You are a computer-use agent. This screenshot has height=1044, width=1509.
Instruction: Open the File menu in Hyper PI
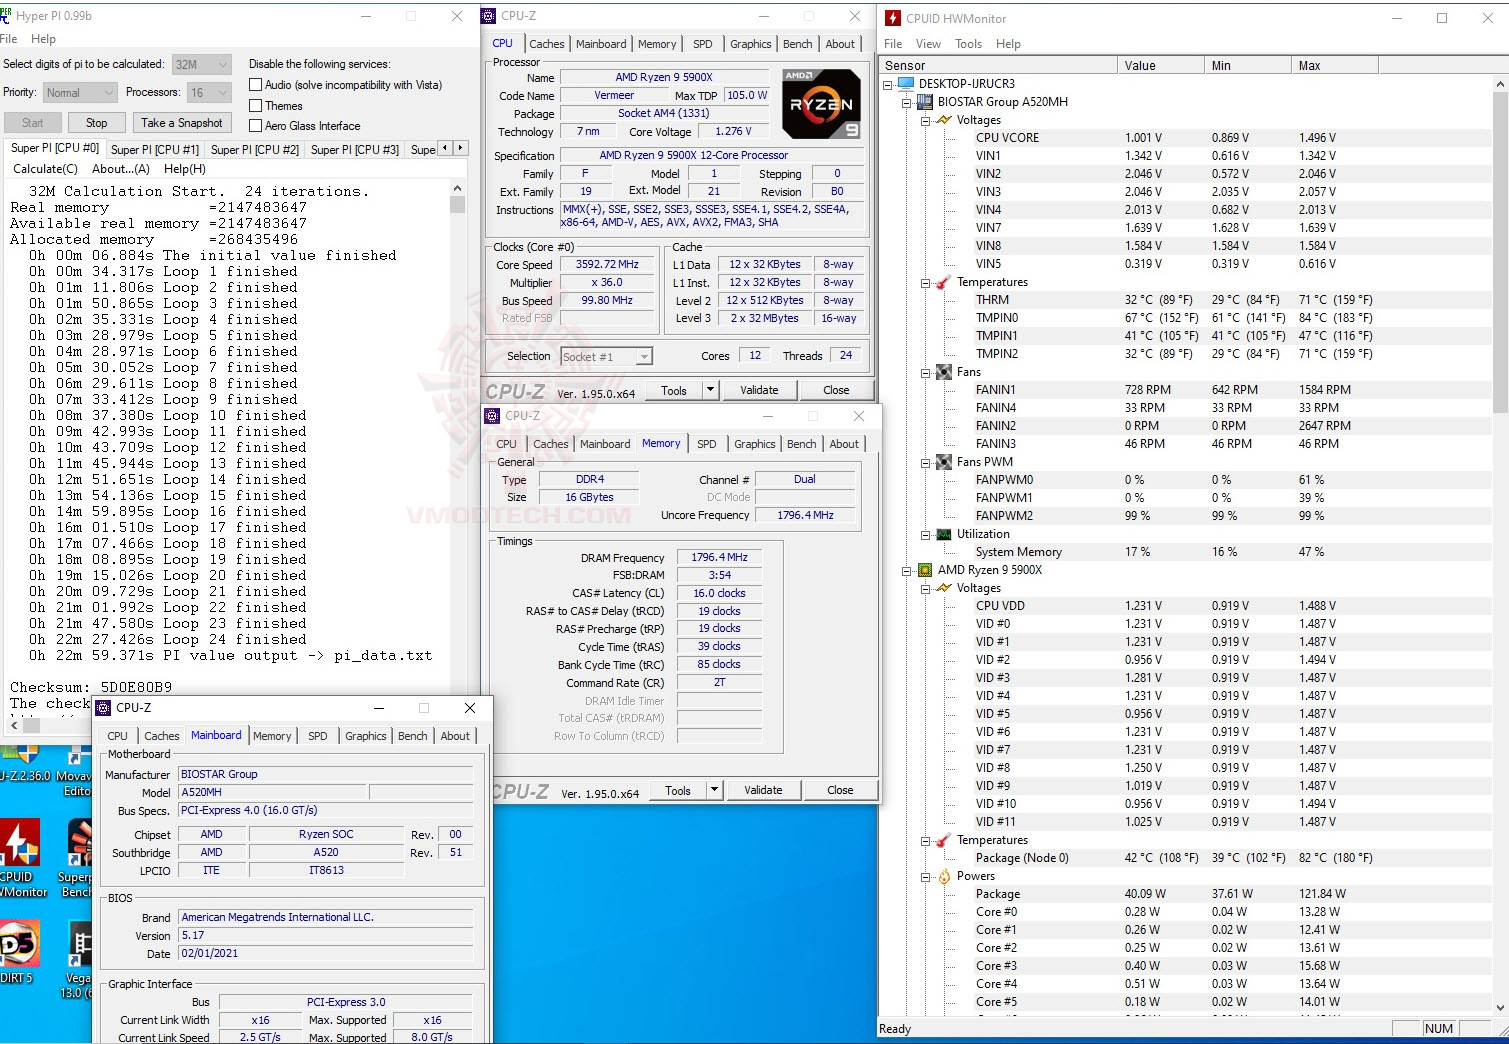tap(9, 39)
